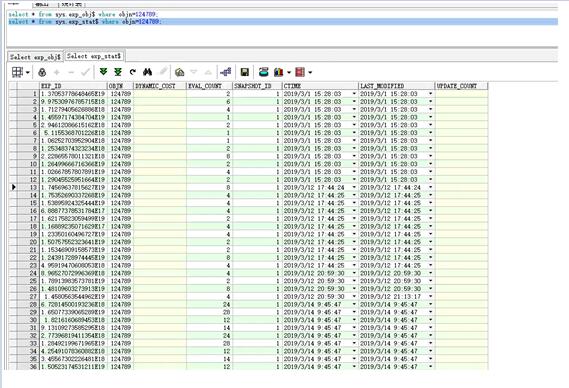Open find with the binoculars icon
The width and height of the screenshot is (569, 388).
pos(147,72)
